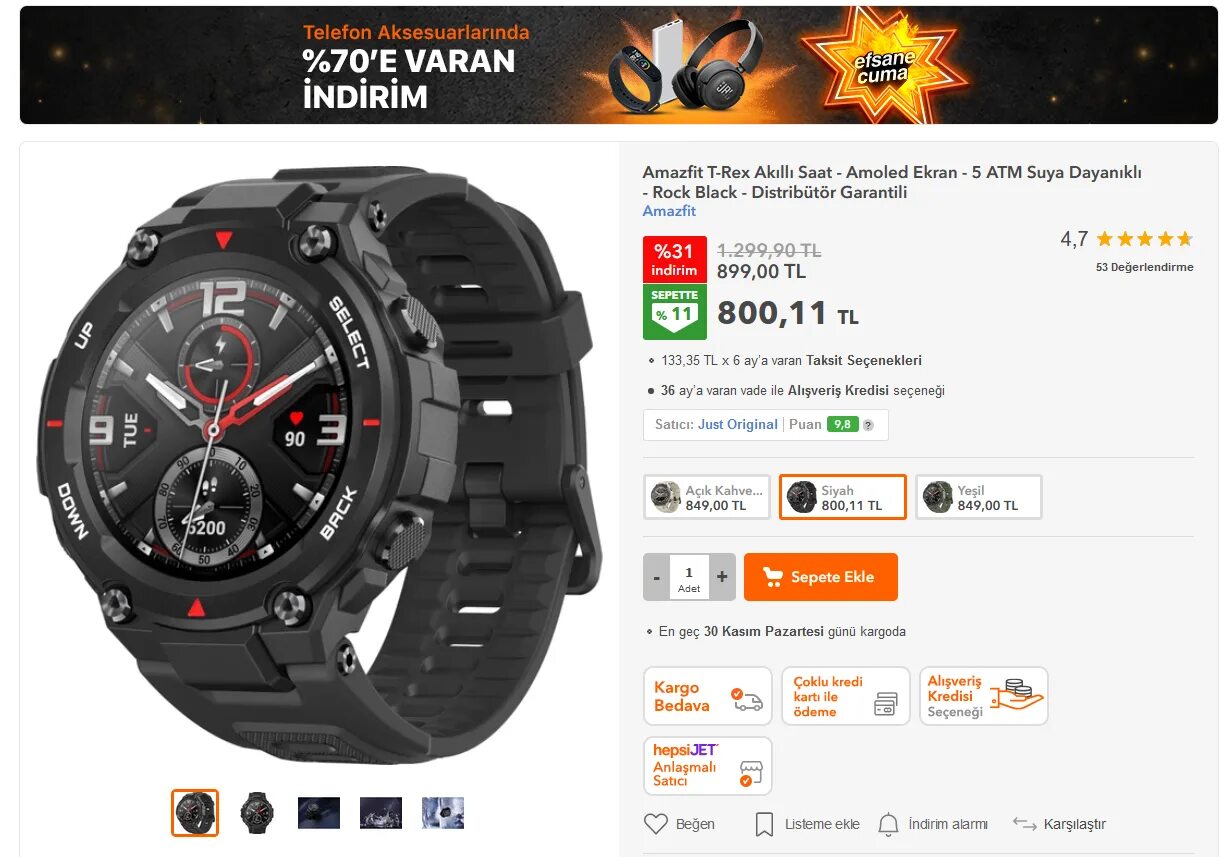
Task: Select the Siyah color variant
Action: 843,497
